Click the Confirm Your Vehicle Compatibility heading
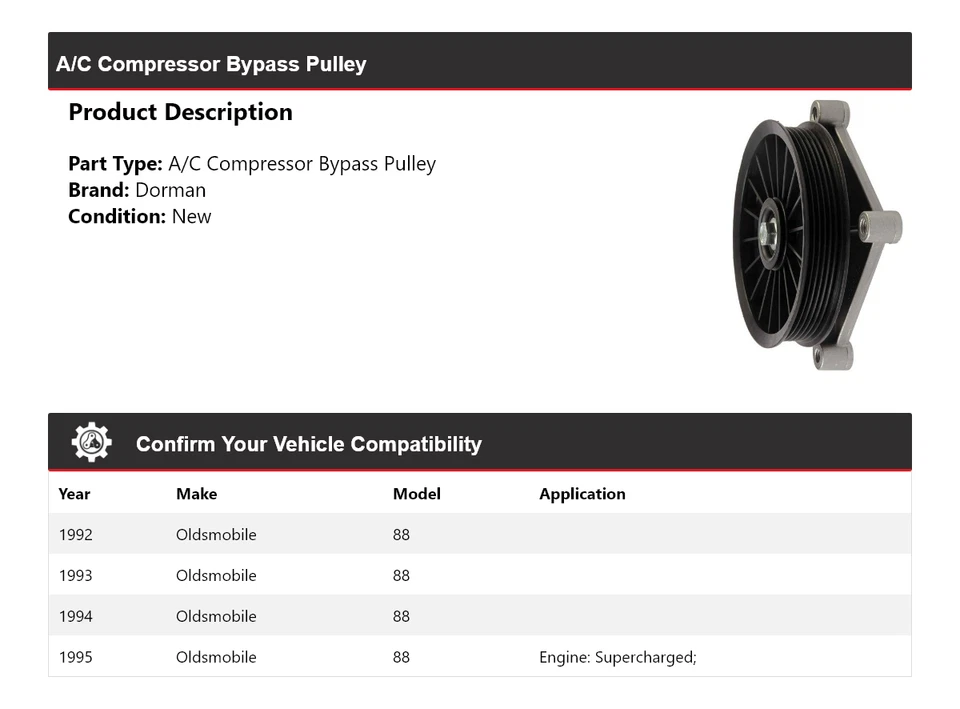Viewport: 960px width, 709px height. (x=308, y=444)
